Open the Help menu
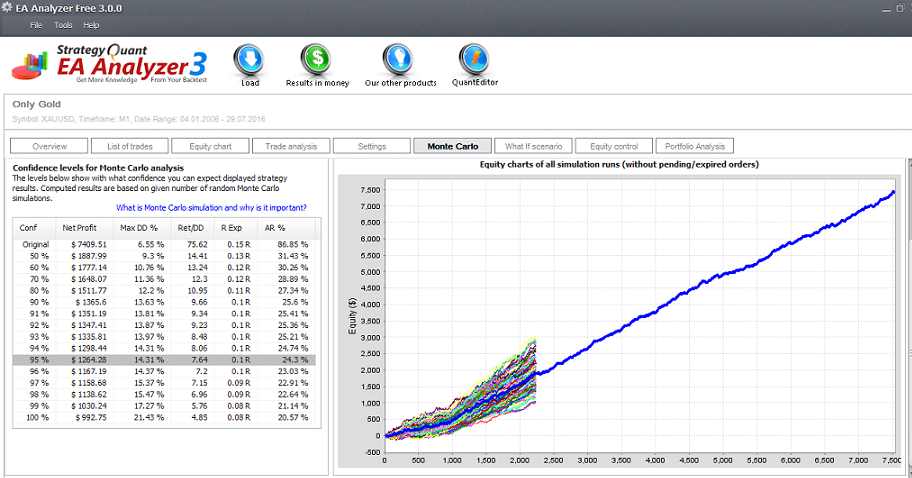 click(x=91, y=24)
